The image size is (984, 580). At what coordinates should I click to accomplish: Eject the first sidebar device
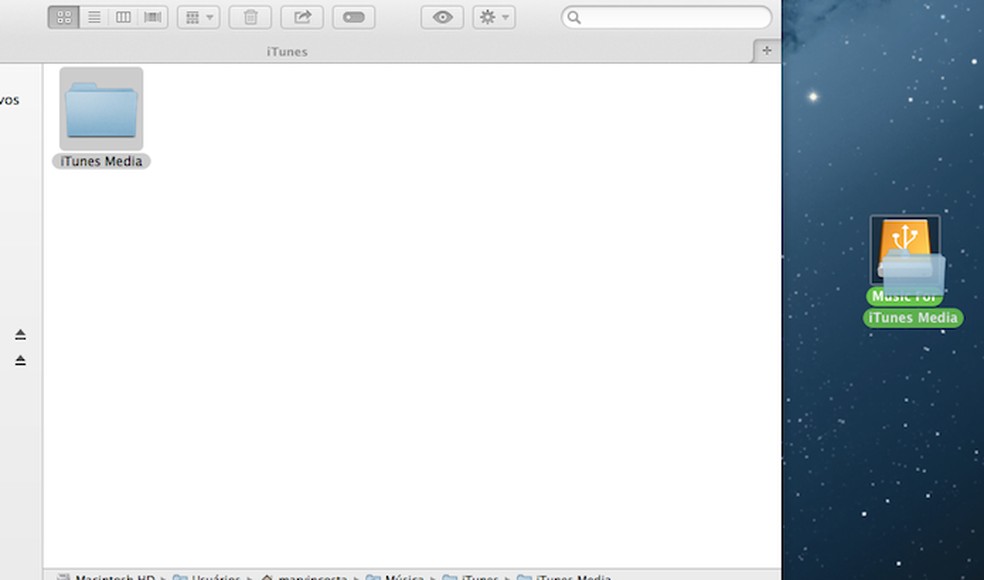[x=20, y=335]
